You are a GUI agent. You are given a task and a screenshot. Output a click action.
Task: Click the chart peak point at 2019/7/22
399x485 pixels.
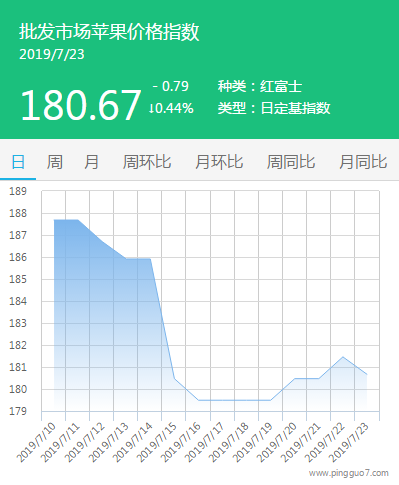343,357
